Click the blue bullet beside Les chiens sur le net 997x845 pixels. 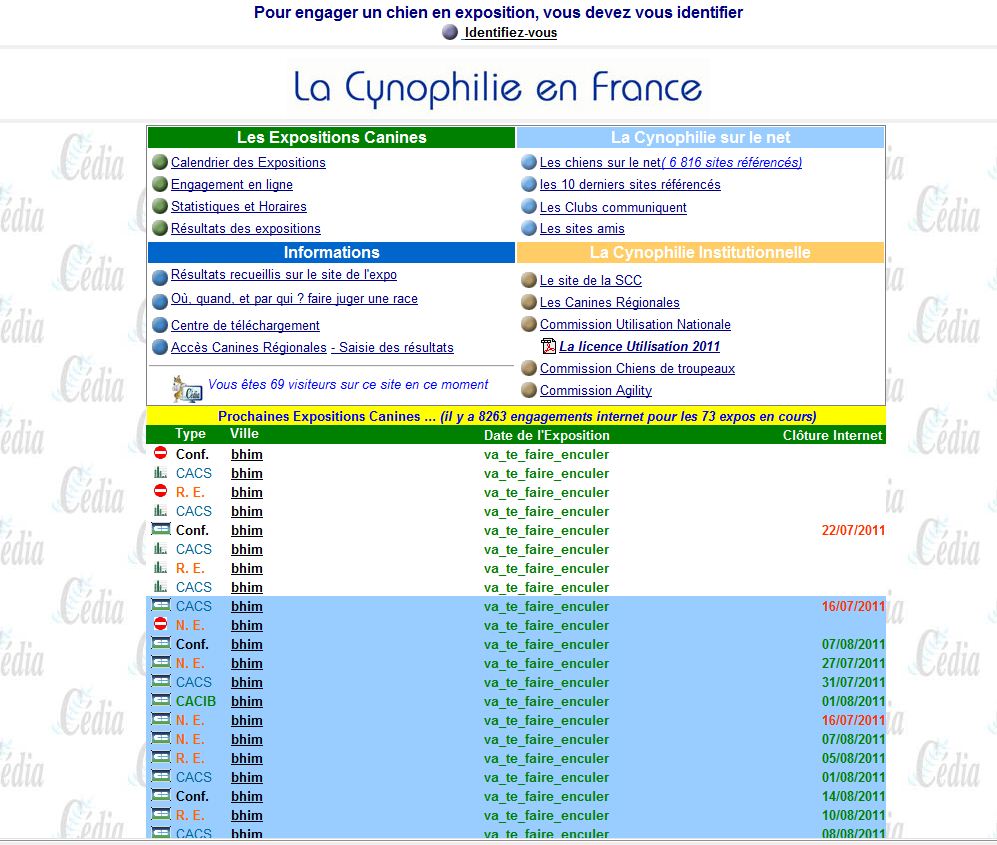click(528, 162)
